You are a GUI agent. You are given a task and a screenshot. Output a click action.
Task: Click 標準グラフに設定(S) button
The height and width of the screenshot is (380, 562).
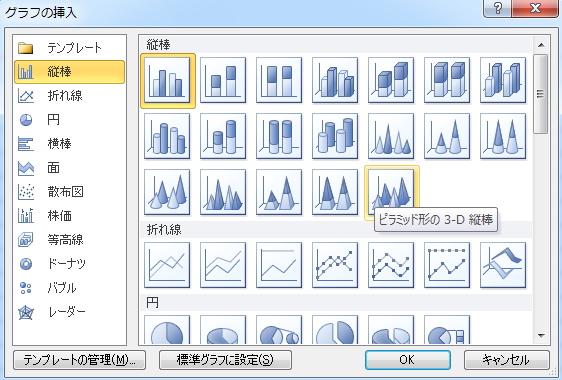pos(225,360)
